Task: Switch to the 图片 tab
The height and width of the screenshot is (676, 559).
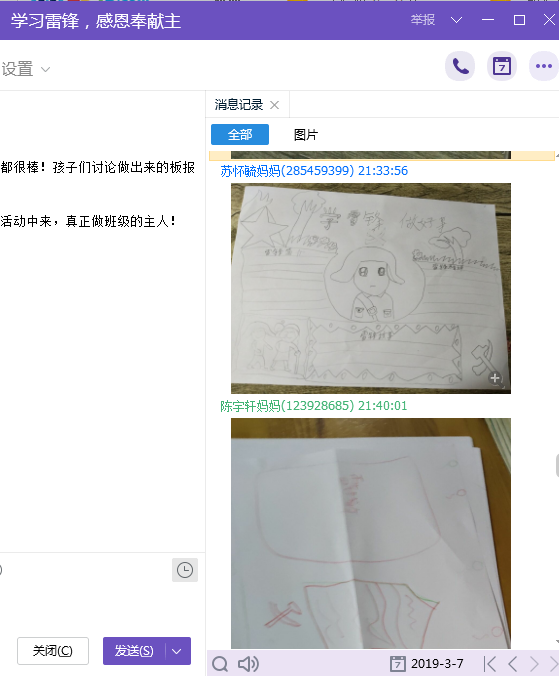Action: (x=306, y=135)
